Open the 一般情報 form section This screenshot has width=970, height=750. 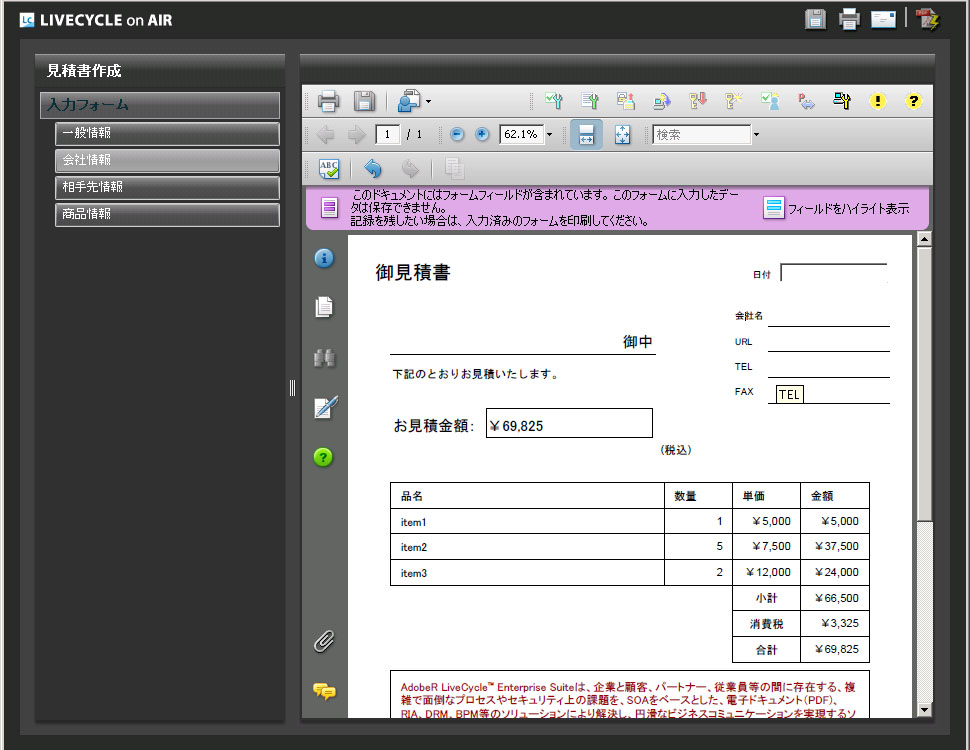click(167, 133)
